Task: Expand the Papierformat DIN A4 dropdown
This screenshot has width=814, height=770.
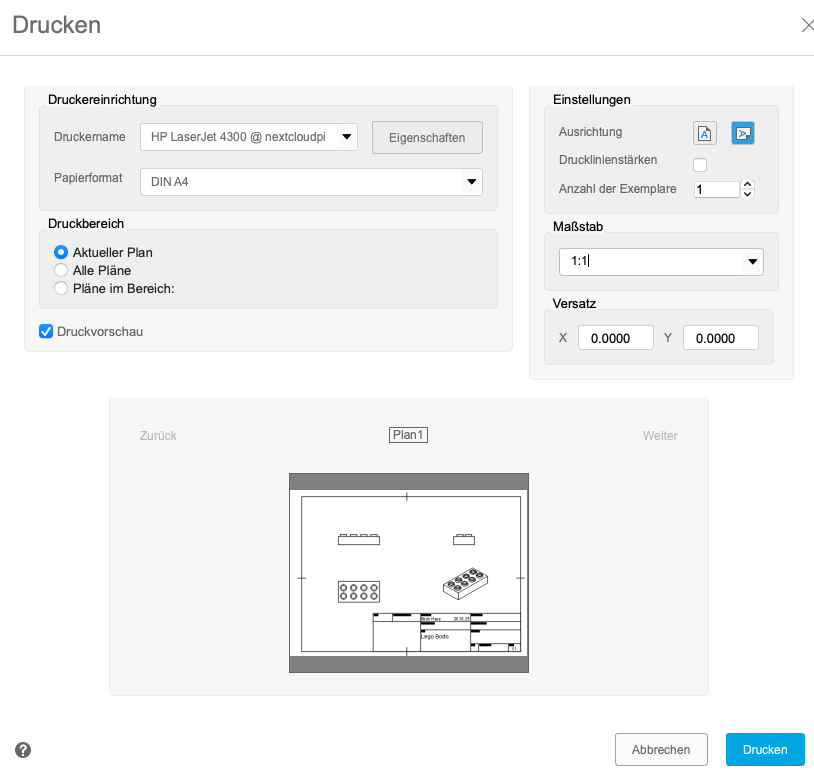Action: pyautogui.click(x=310, y=182)
